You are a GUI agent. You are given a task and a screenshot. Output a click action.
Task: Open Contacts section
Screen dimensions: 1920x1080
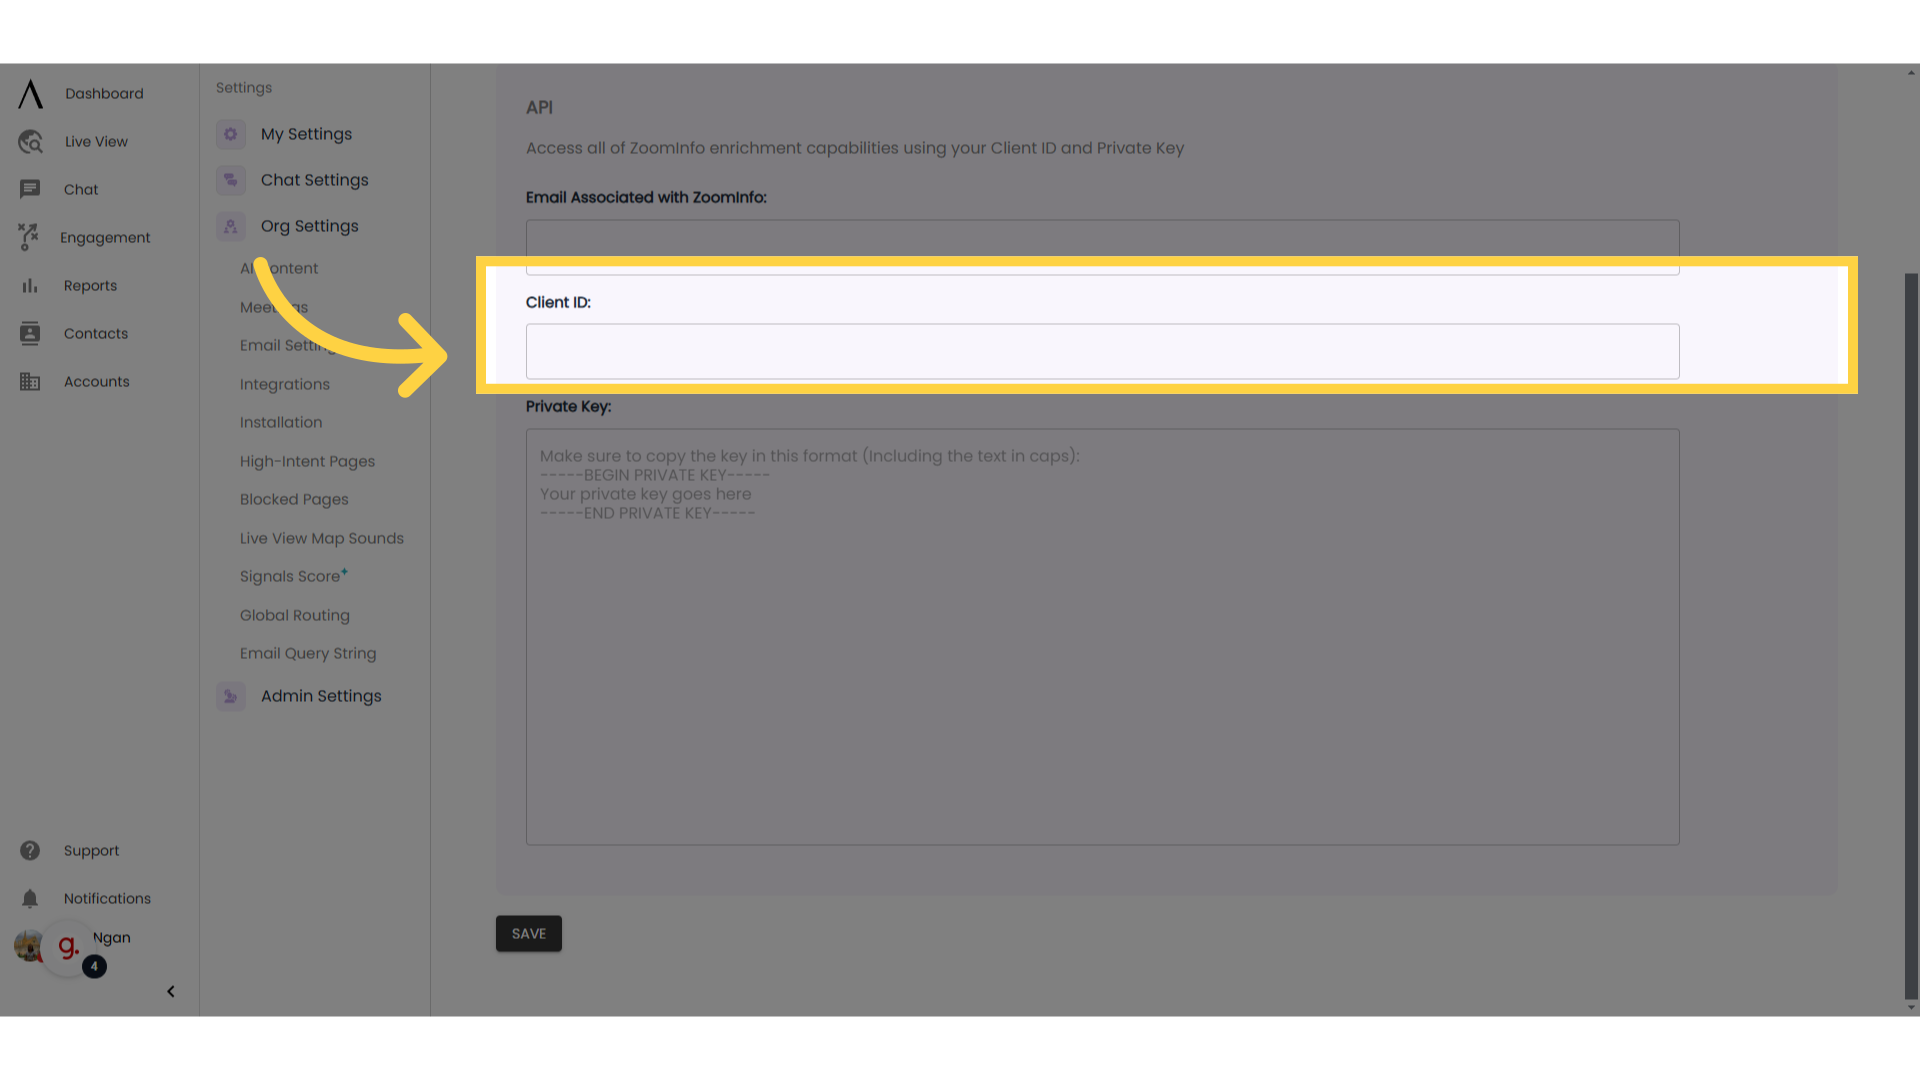tap(95, 332)
